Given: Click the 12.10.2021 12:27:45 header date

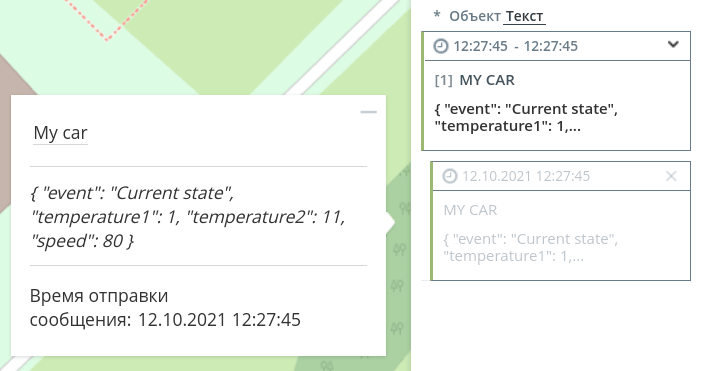Looking at the screenshot, I should coord(526,176).
